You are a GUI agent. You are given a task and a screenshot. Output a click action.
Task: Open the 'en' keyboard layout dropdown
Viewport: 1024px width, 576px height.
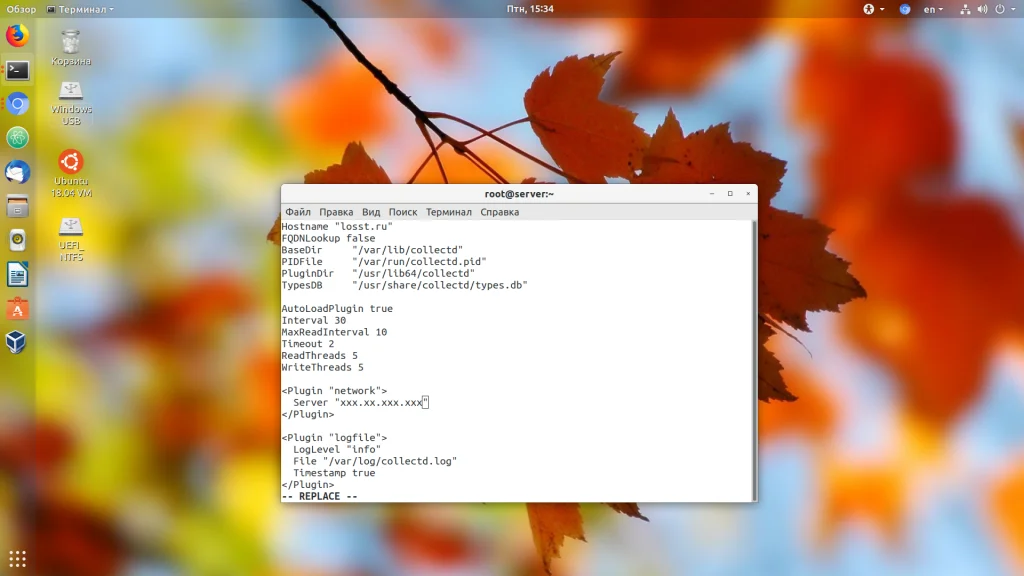(x=932, y=9)
